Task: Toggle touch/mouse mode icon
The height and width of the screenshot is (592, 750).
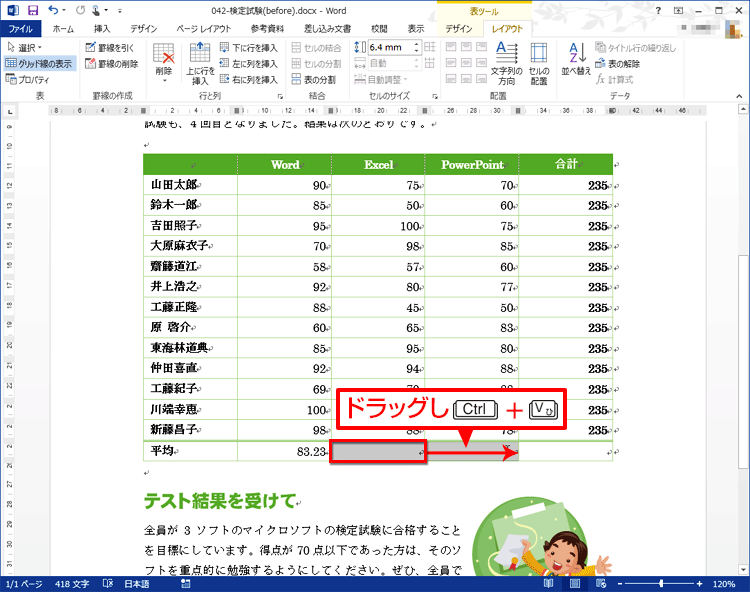Action: click(96, 10)
